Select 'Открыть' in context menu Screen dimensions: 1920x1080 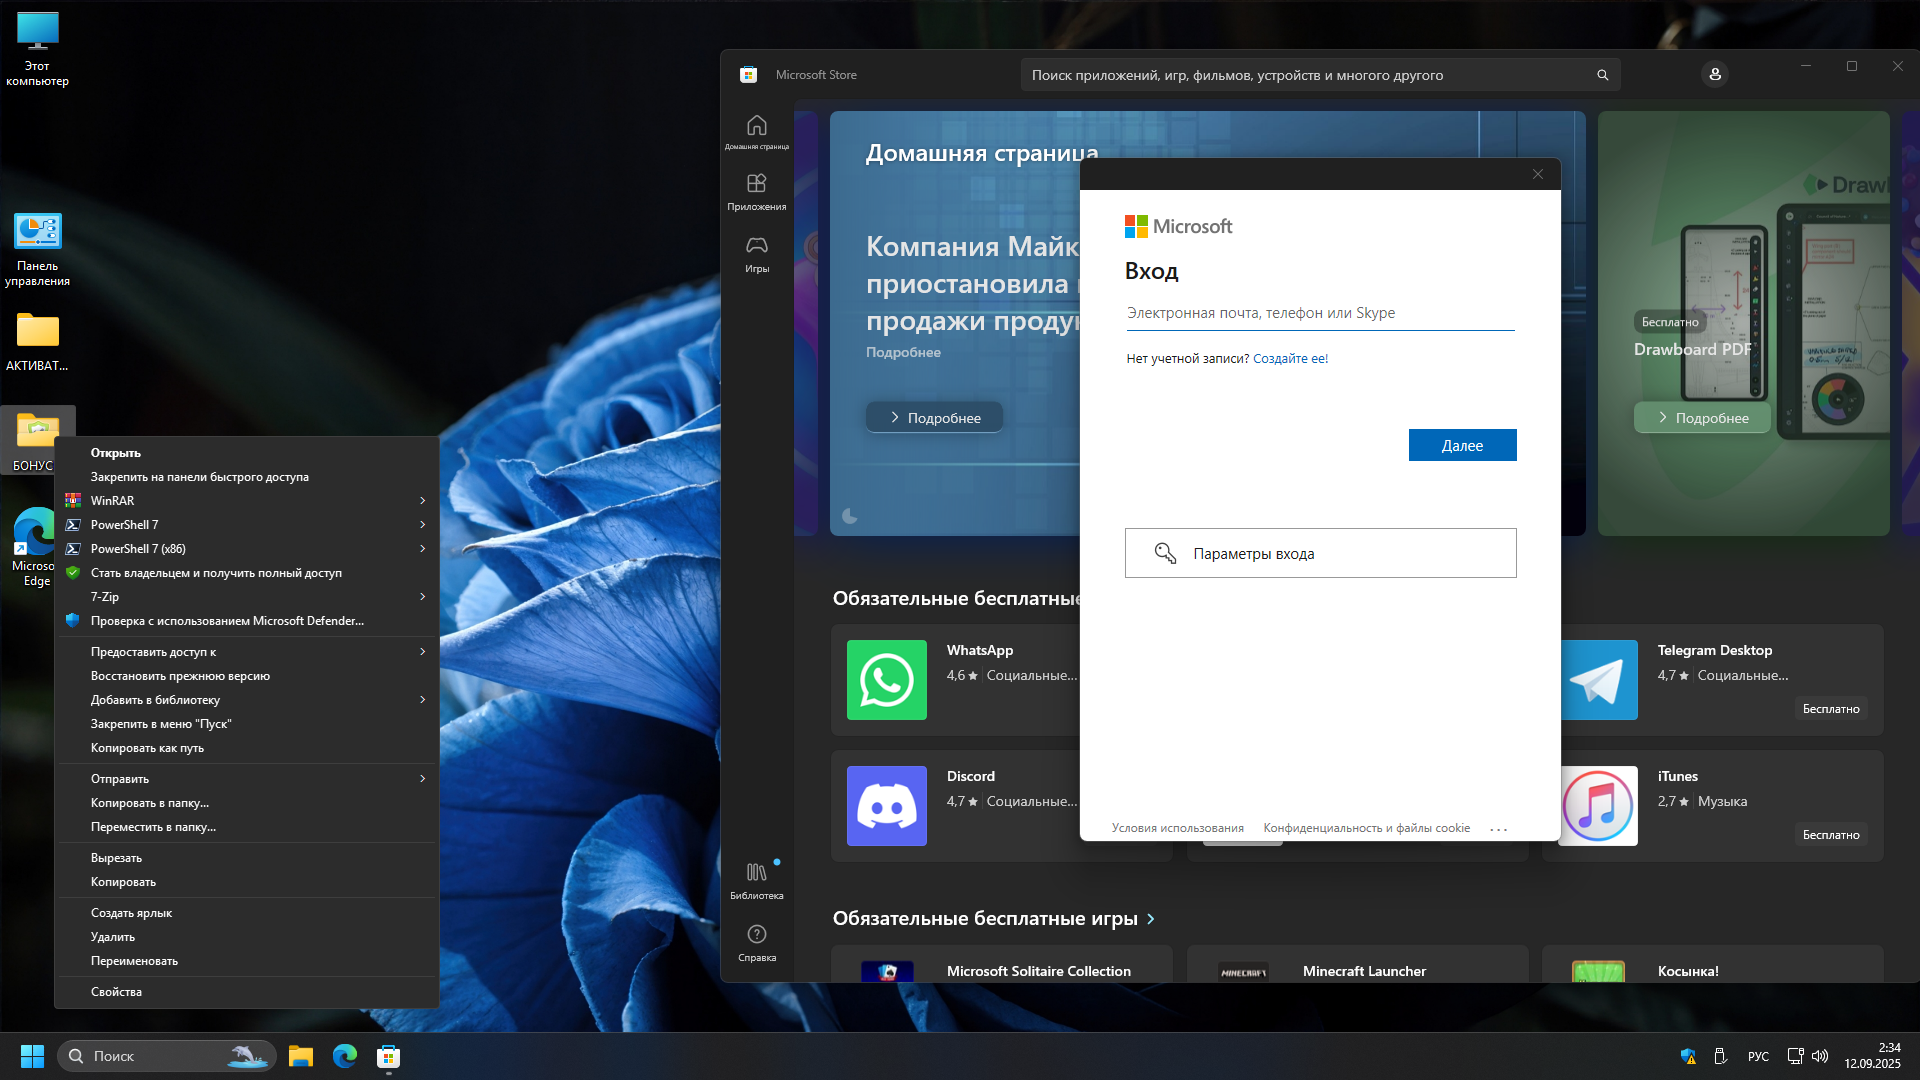click(247, 453)
